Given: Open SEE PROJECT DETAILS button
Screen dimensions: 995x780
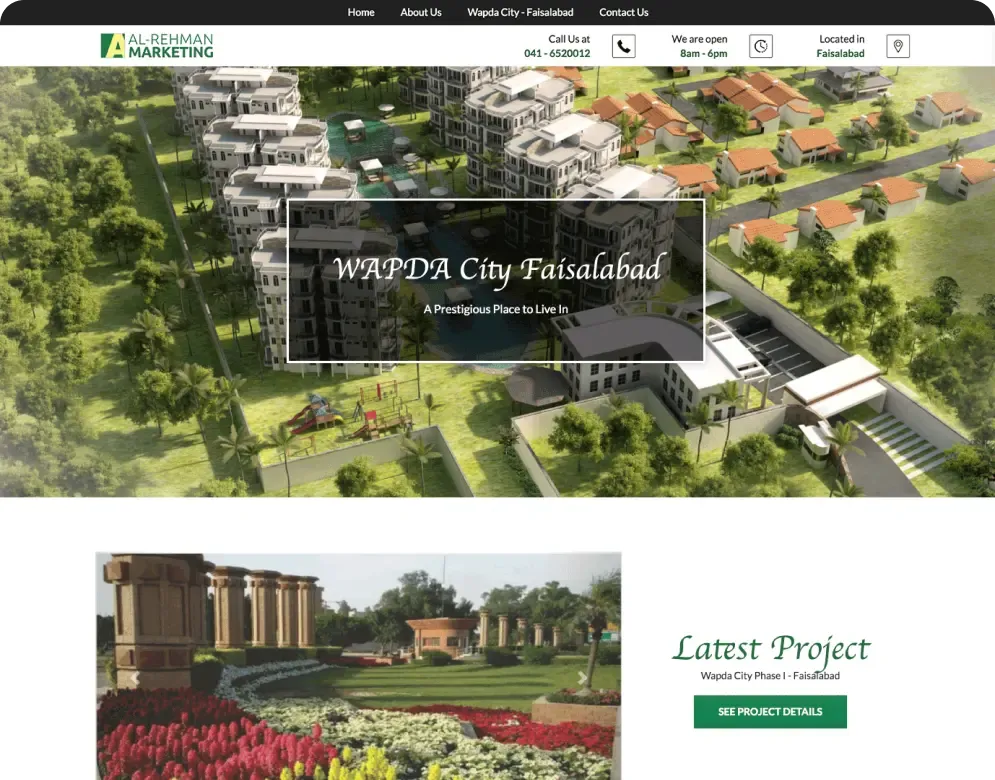Looking at the screenshot, I should [x=770, y=711].
